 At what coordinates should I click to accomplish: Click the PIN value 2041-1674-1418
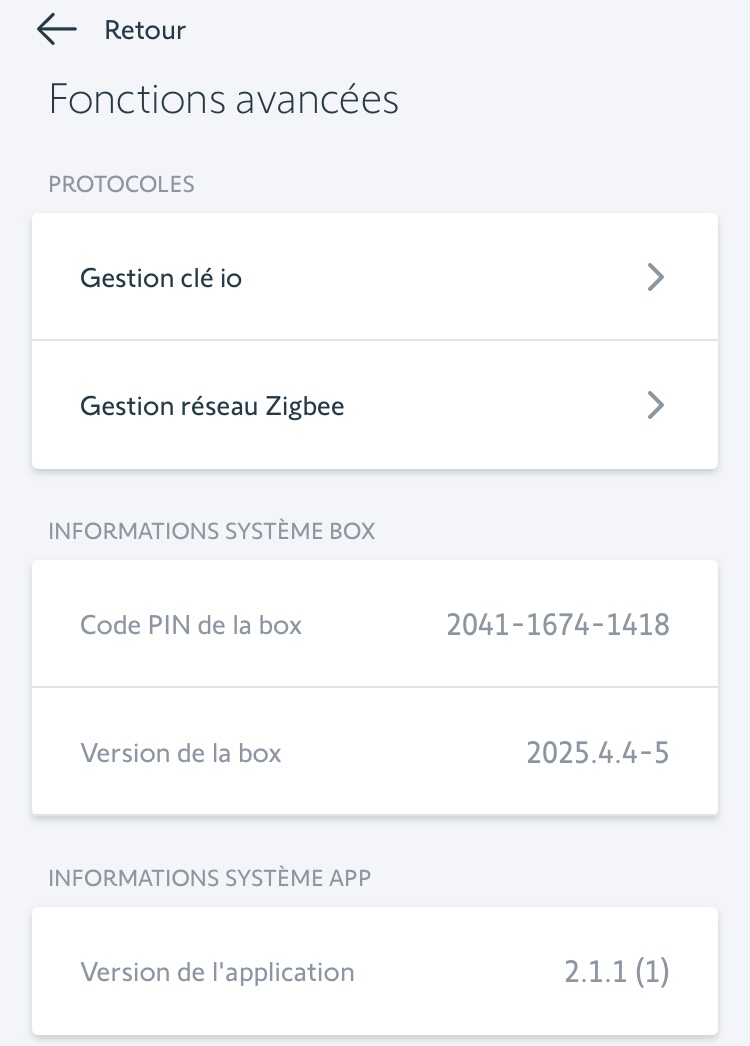[558, 626]
